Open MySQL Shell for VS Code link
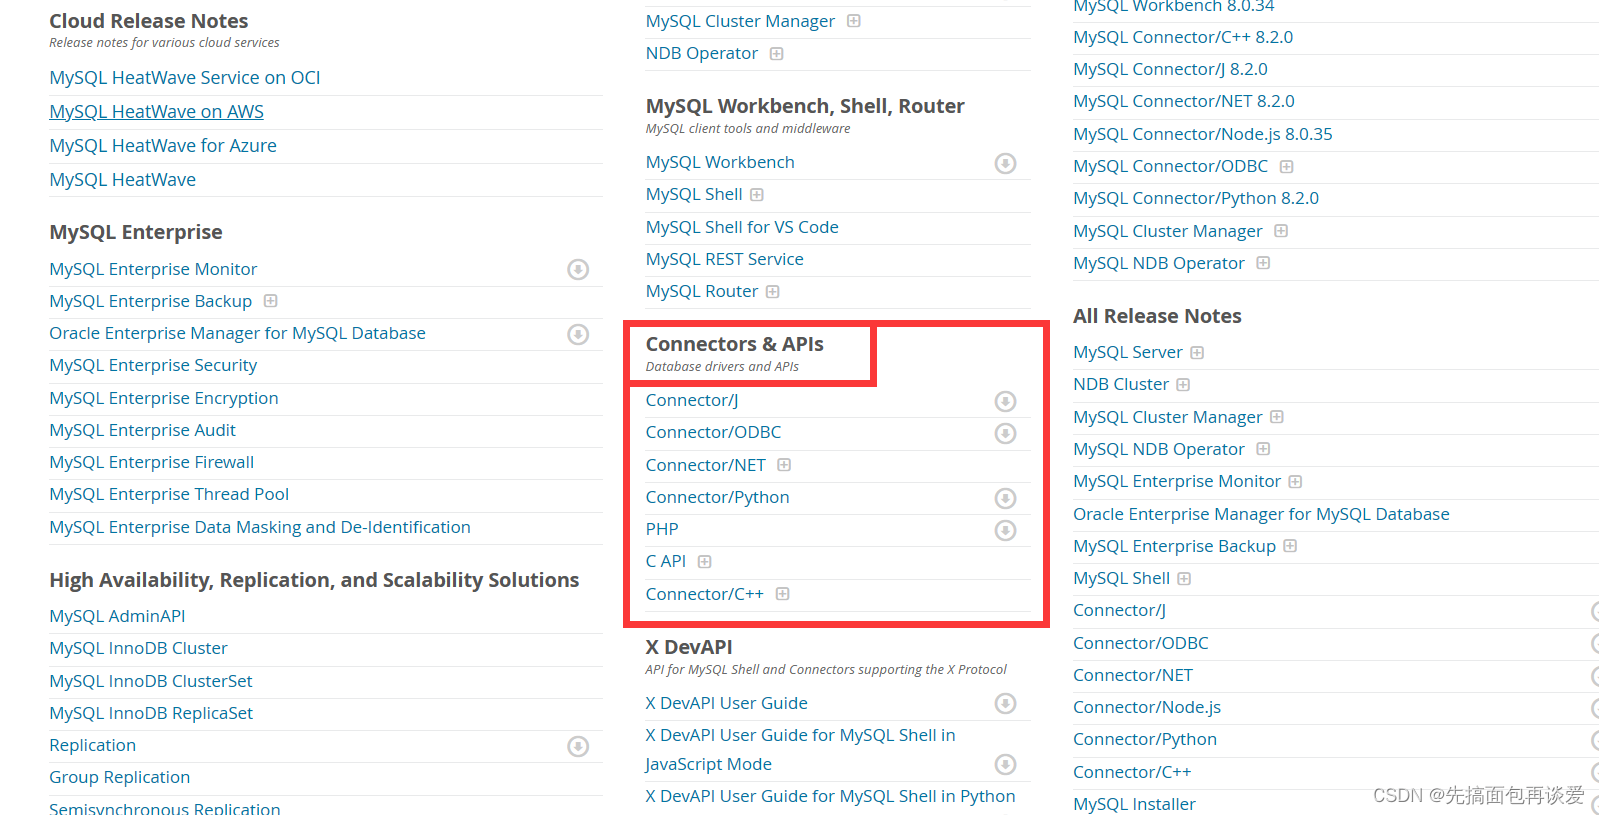 pyautogui.click(x=742, y=227)
